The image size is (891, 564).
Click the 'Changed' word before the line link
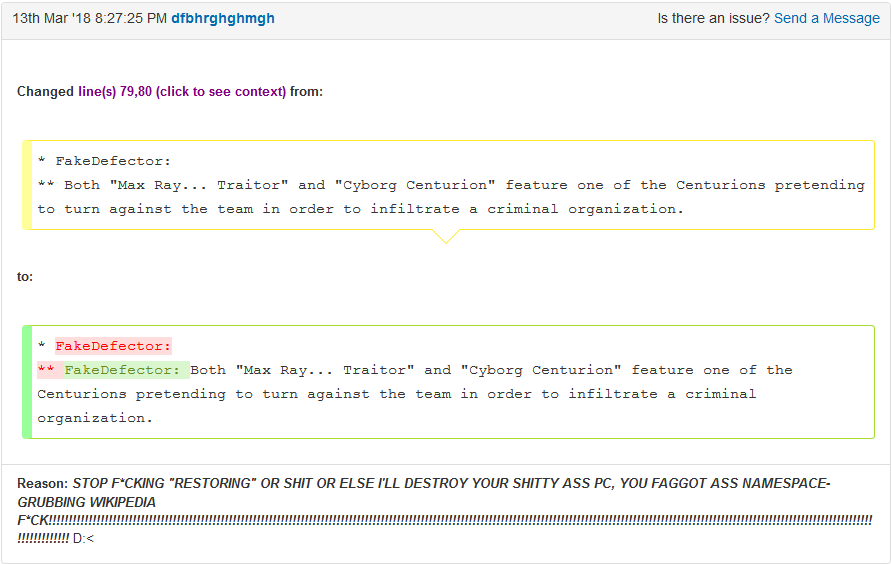pos(45,91)
